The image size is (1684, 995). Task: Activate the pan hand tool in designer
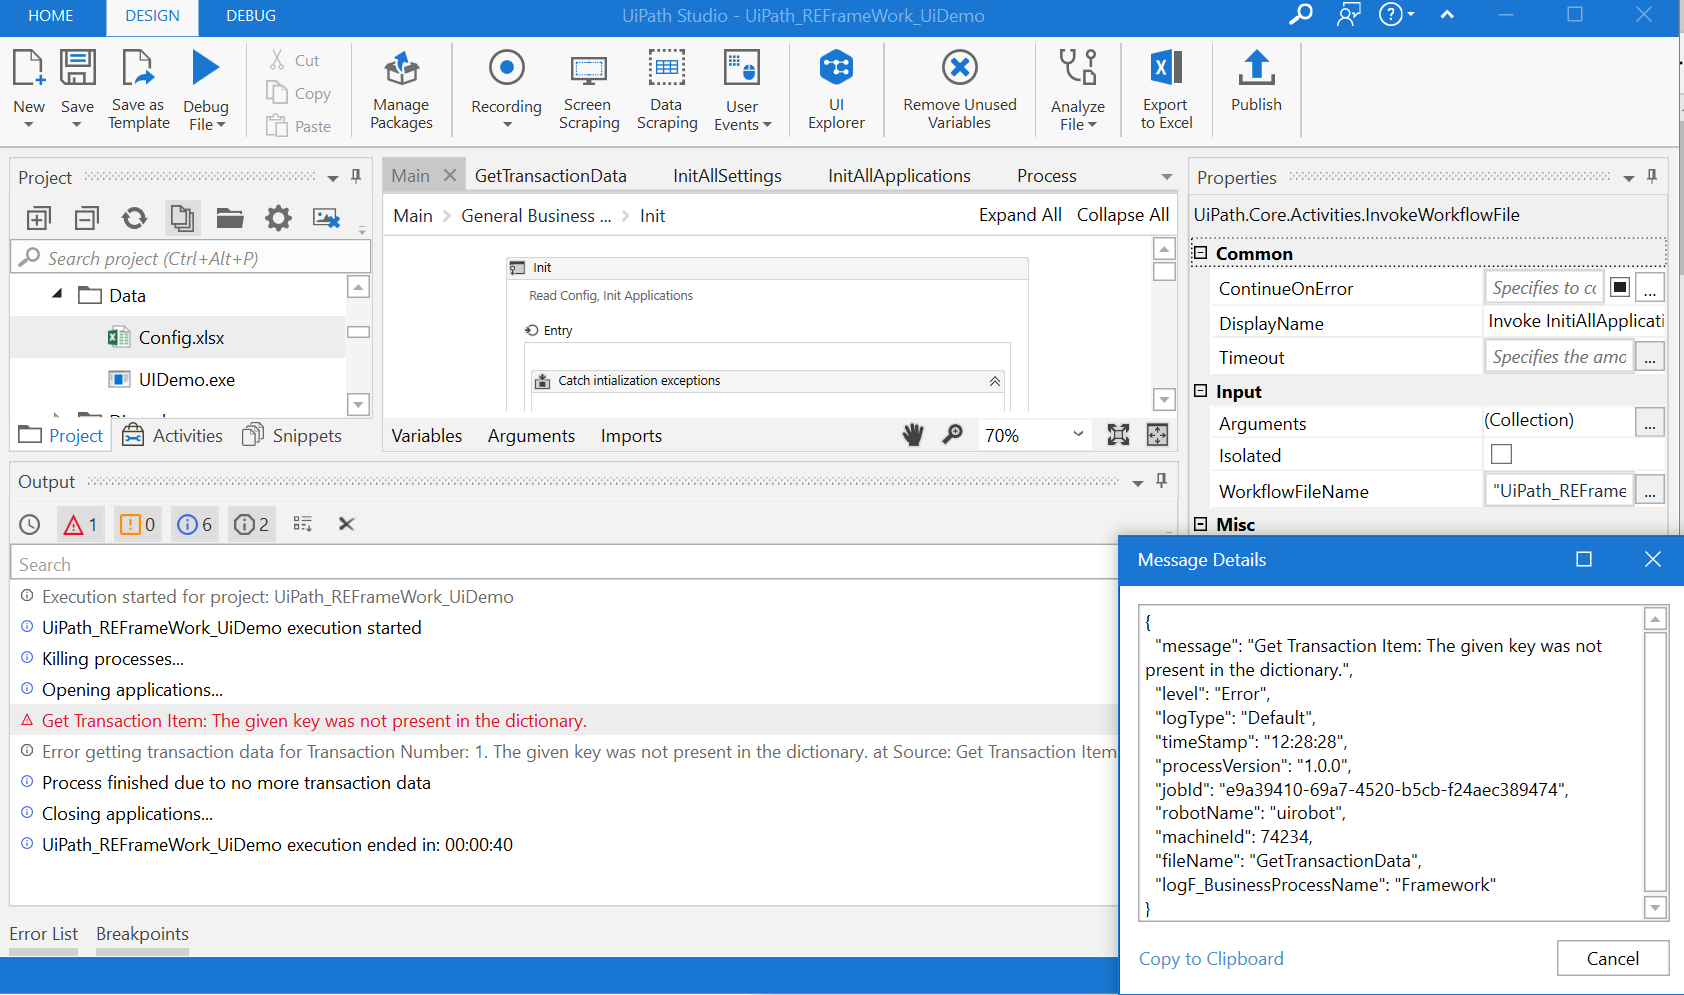[913, 434]
